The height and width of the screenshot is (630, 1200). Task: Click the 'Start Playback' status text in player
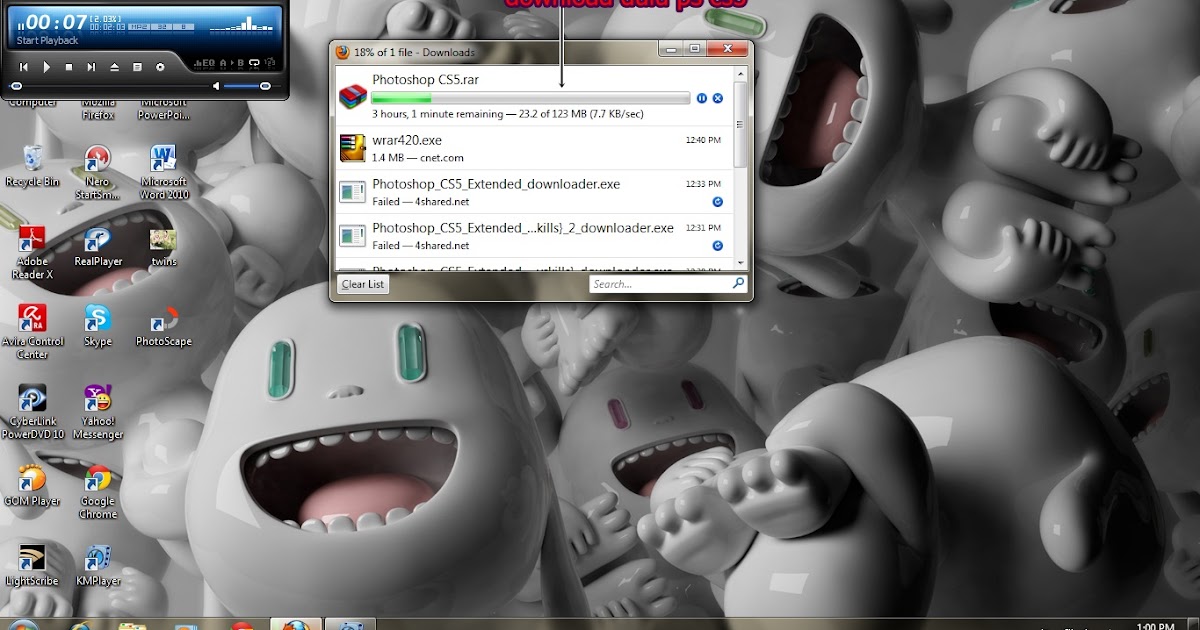click(x=47, y=41)
